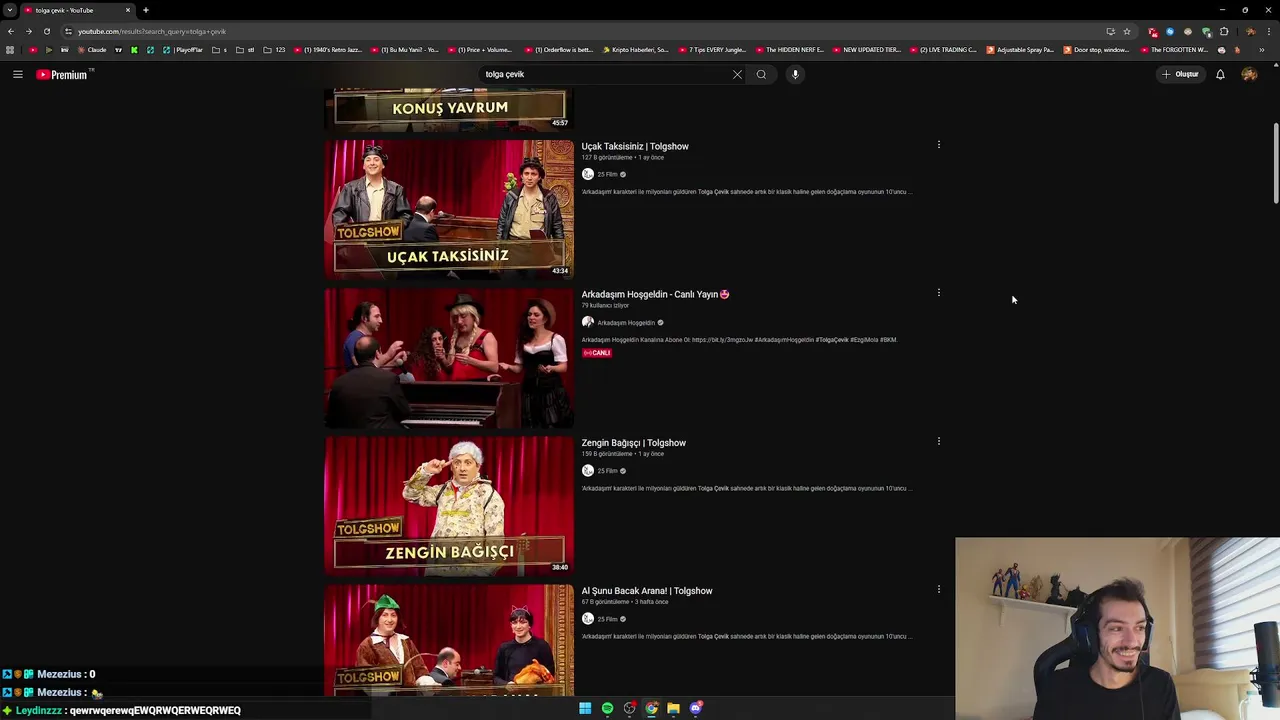Viewport: 1280px width, 720px height.
Task: Open the Oluştur create button
Action: (x=1180, y=74)
